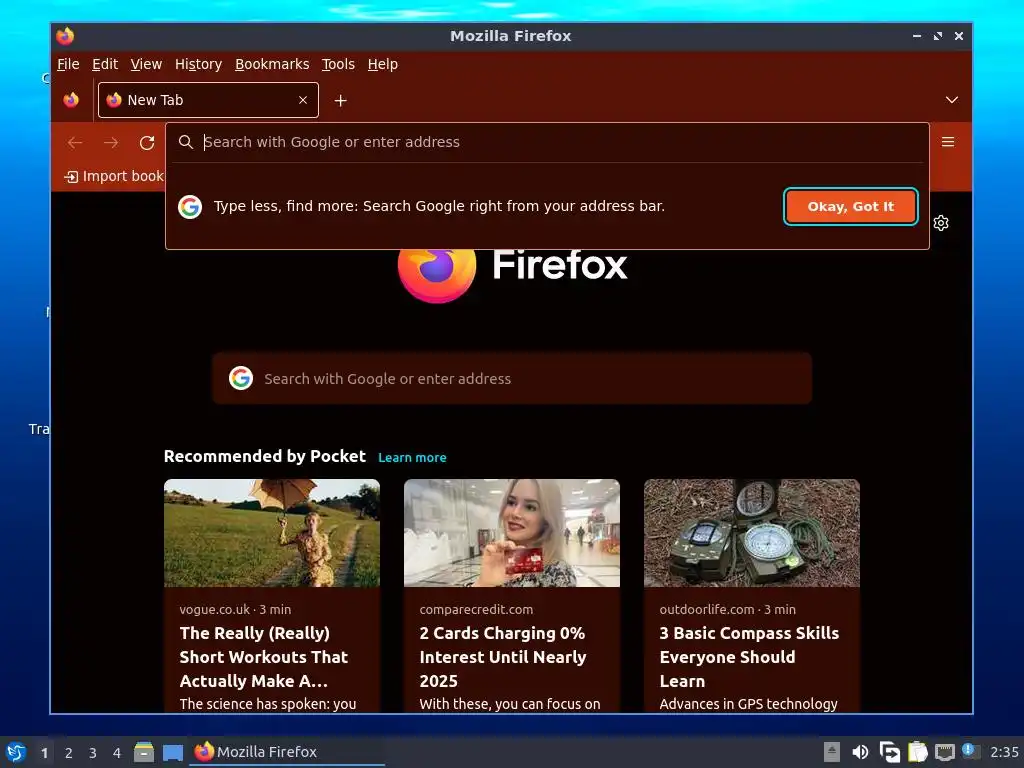Click headline The Really (Really) Short Workouts
The width and height of the screenshot is (1024, 768).
(x=264, y=657)
